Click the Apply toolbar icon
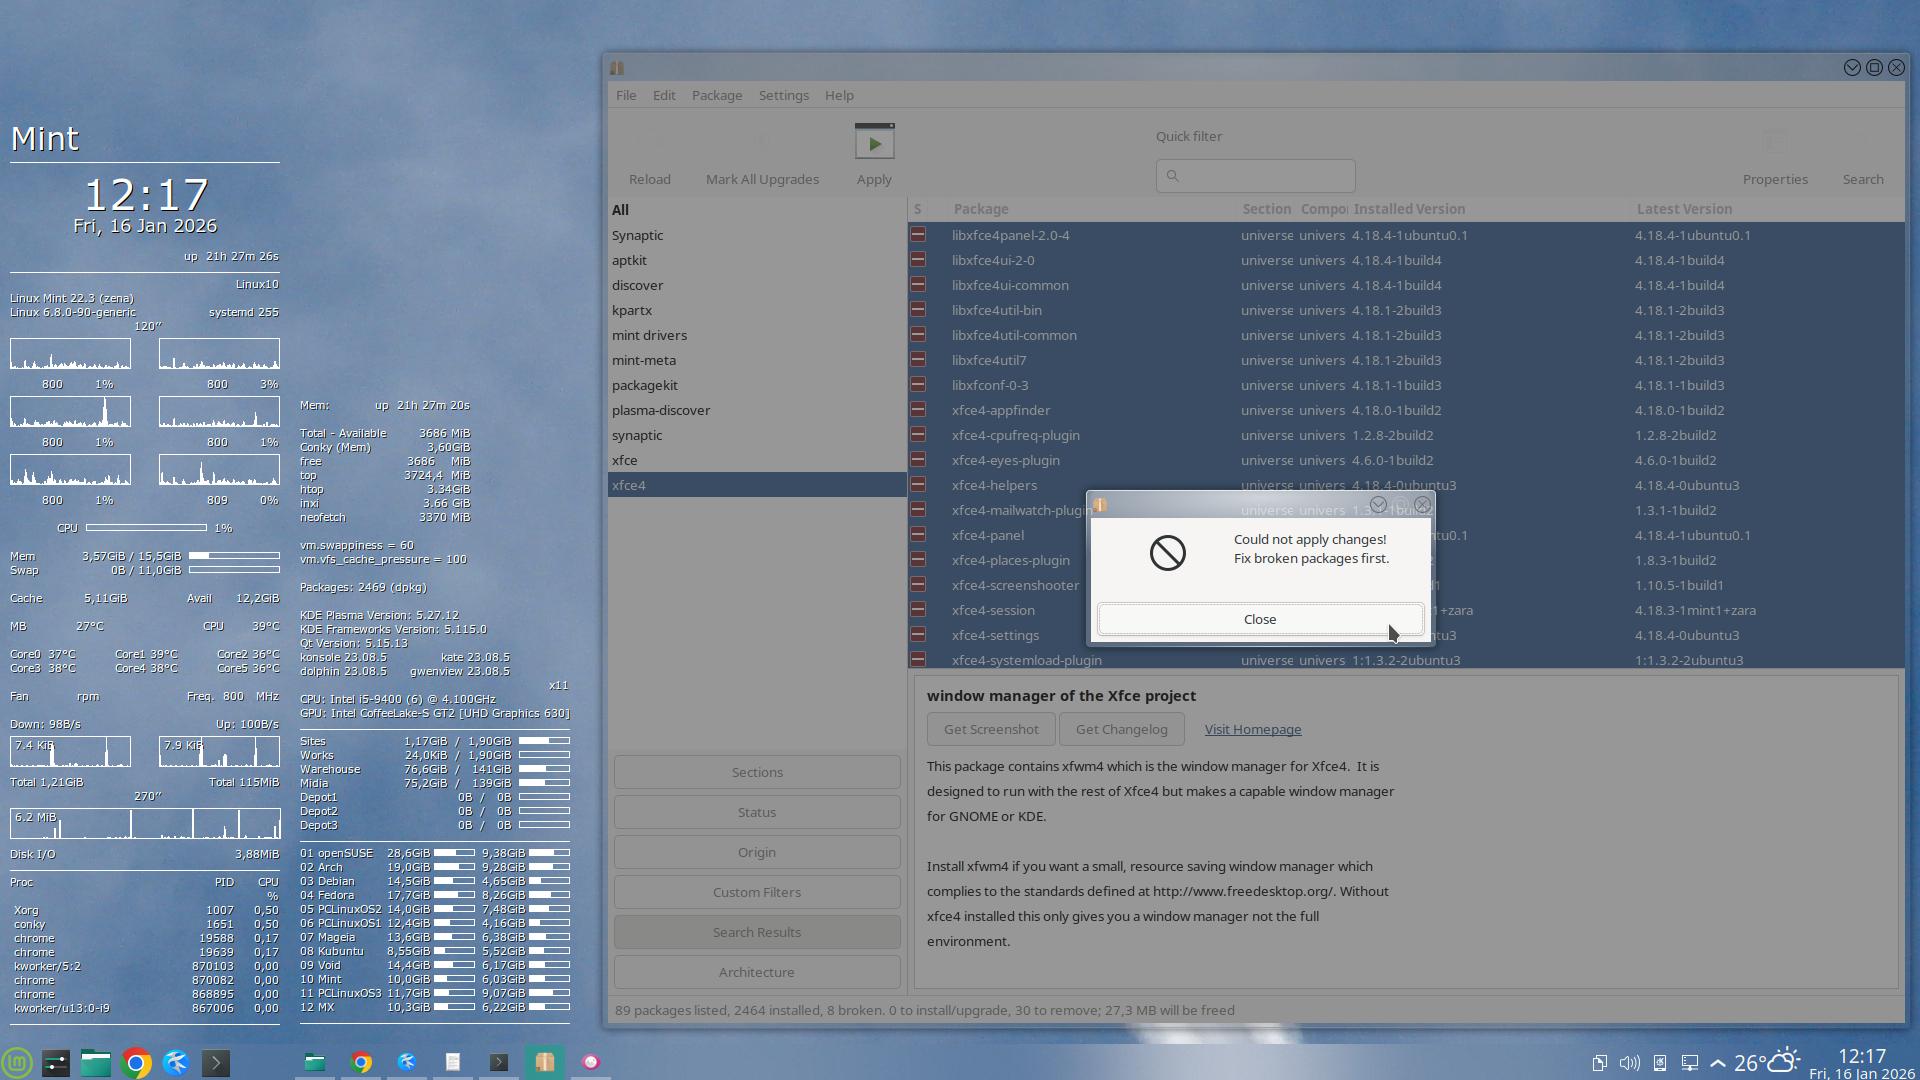Viewport: 1920px width, 1080px height. [x=874, y=144]
